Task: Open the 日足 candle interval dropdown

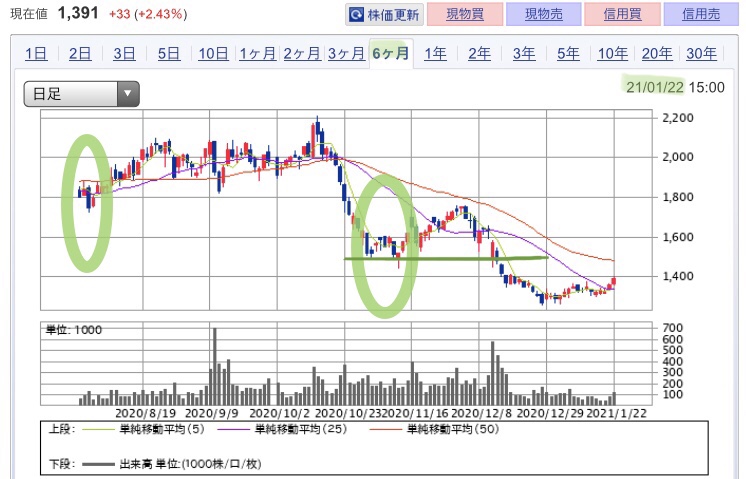Action: pyautogui.click(x=81, y=94)
